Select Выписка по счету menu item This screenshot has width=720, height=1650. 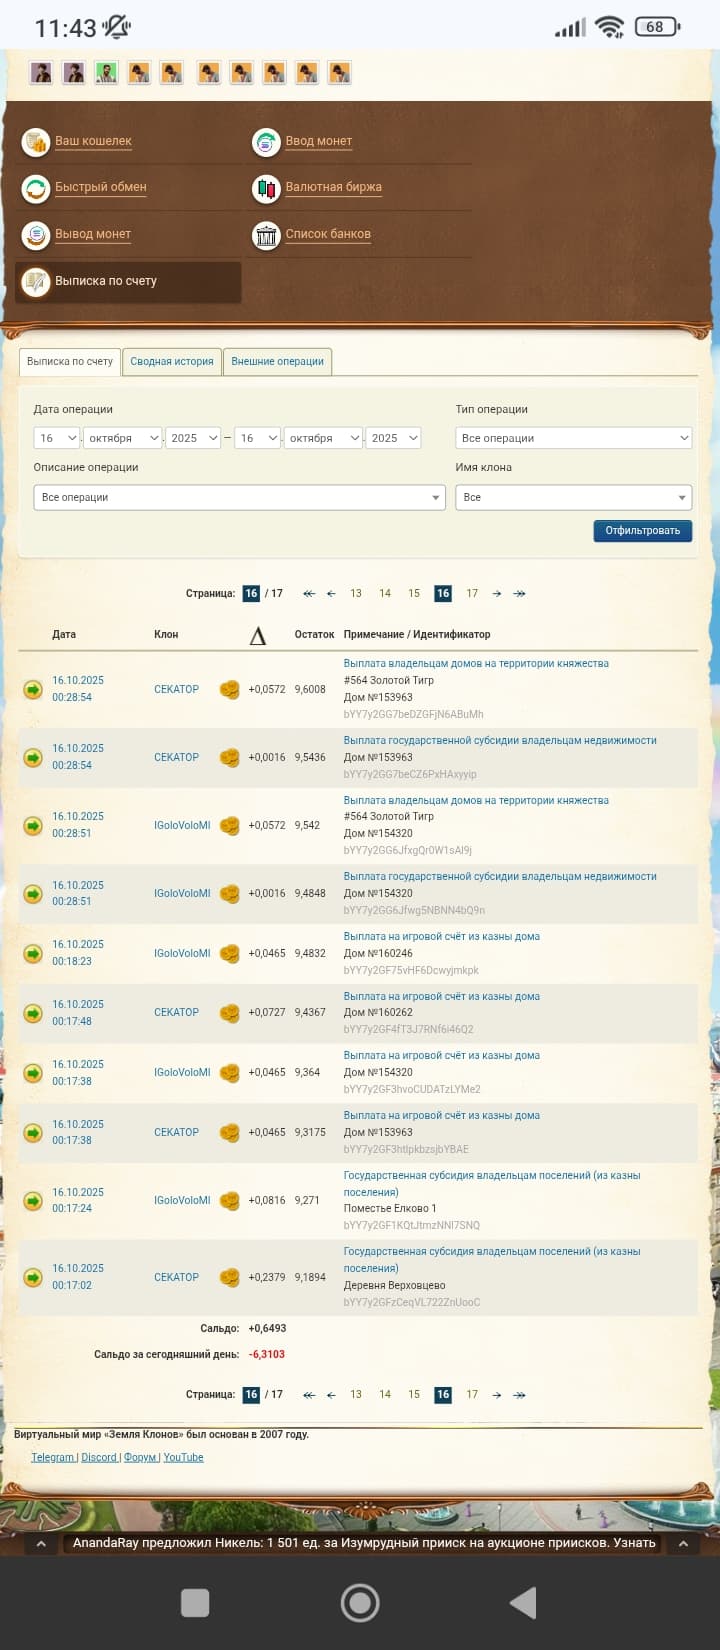tap(128, 282)
